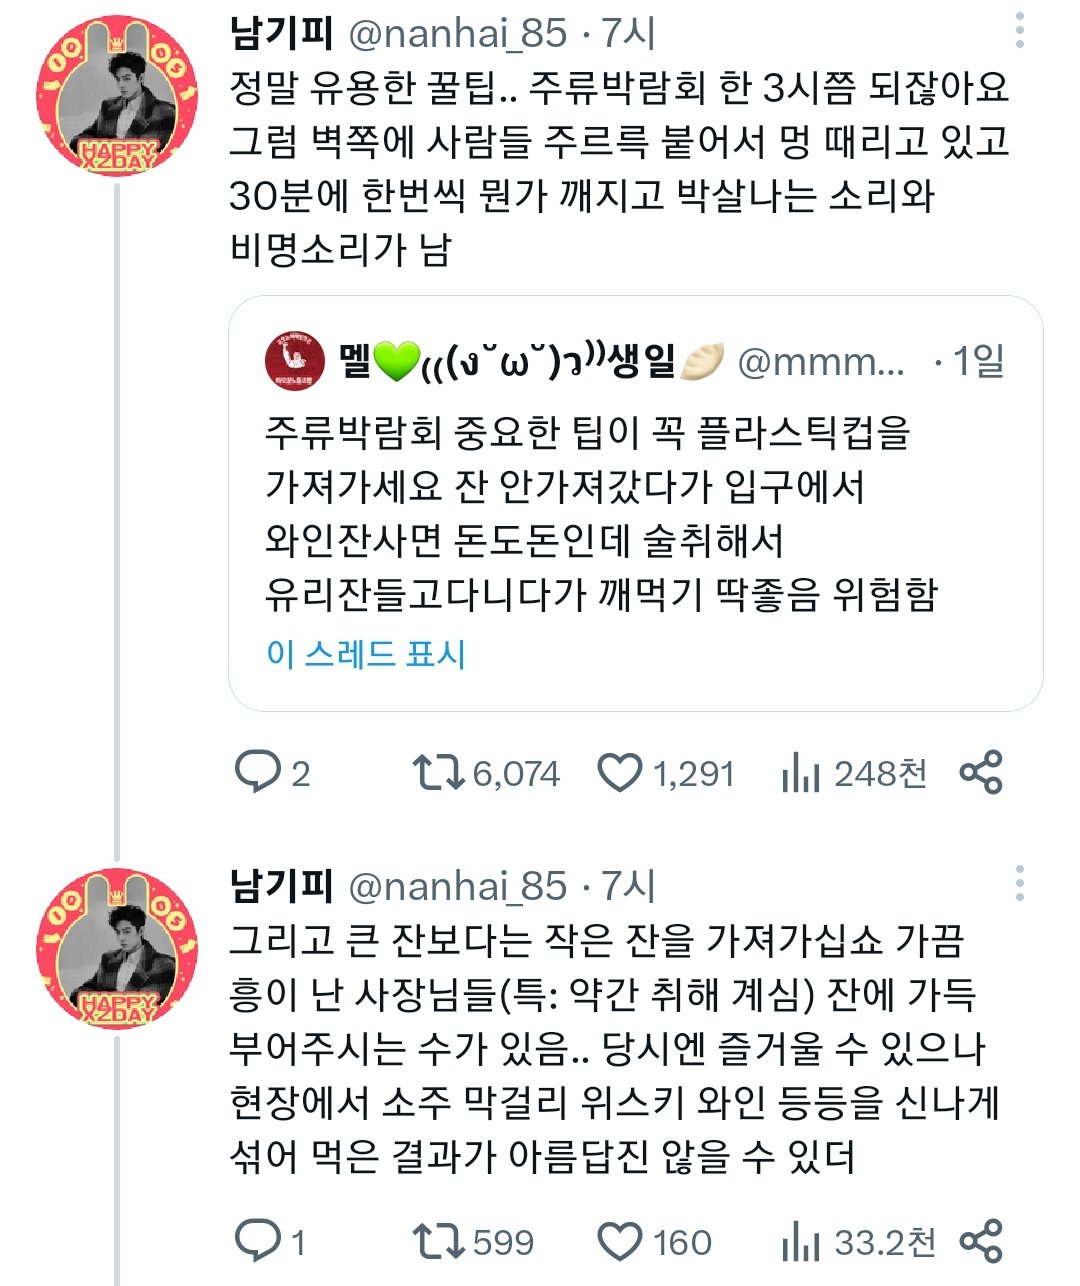The height and width of the screenshot is (1286, 1080).
Task: Retweet the first tweet with 6,074 retweets
Action: [438, 773]
